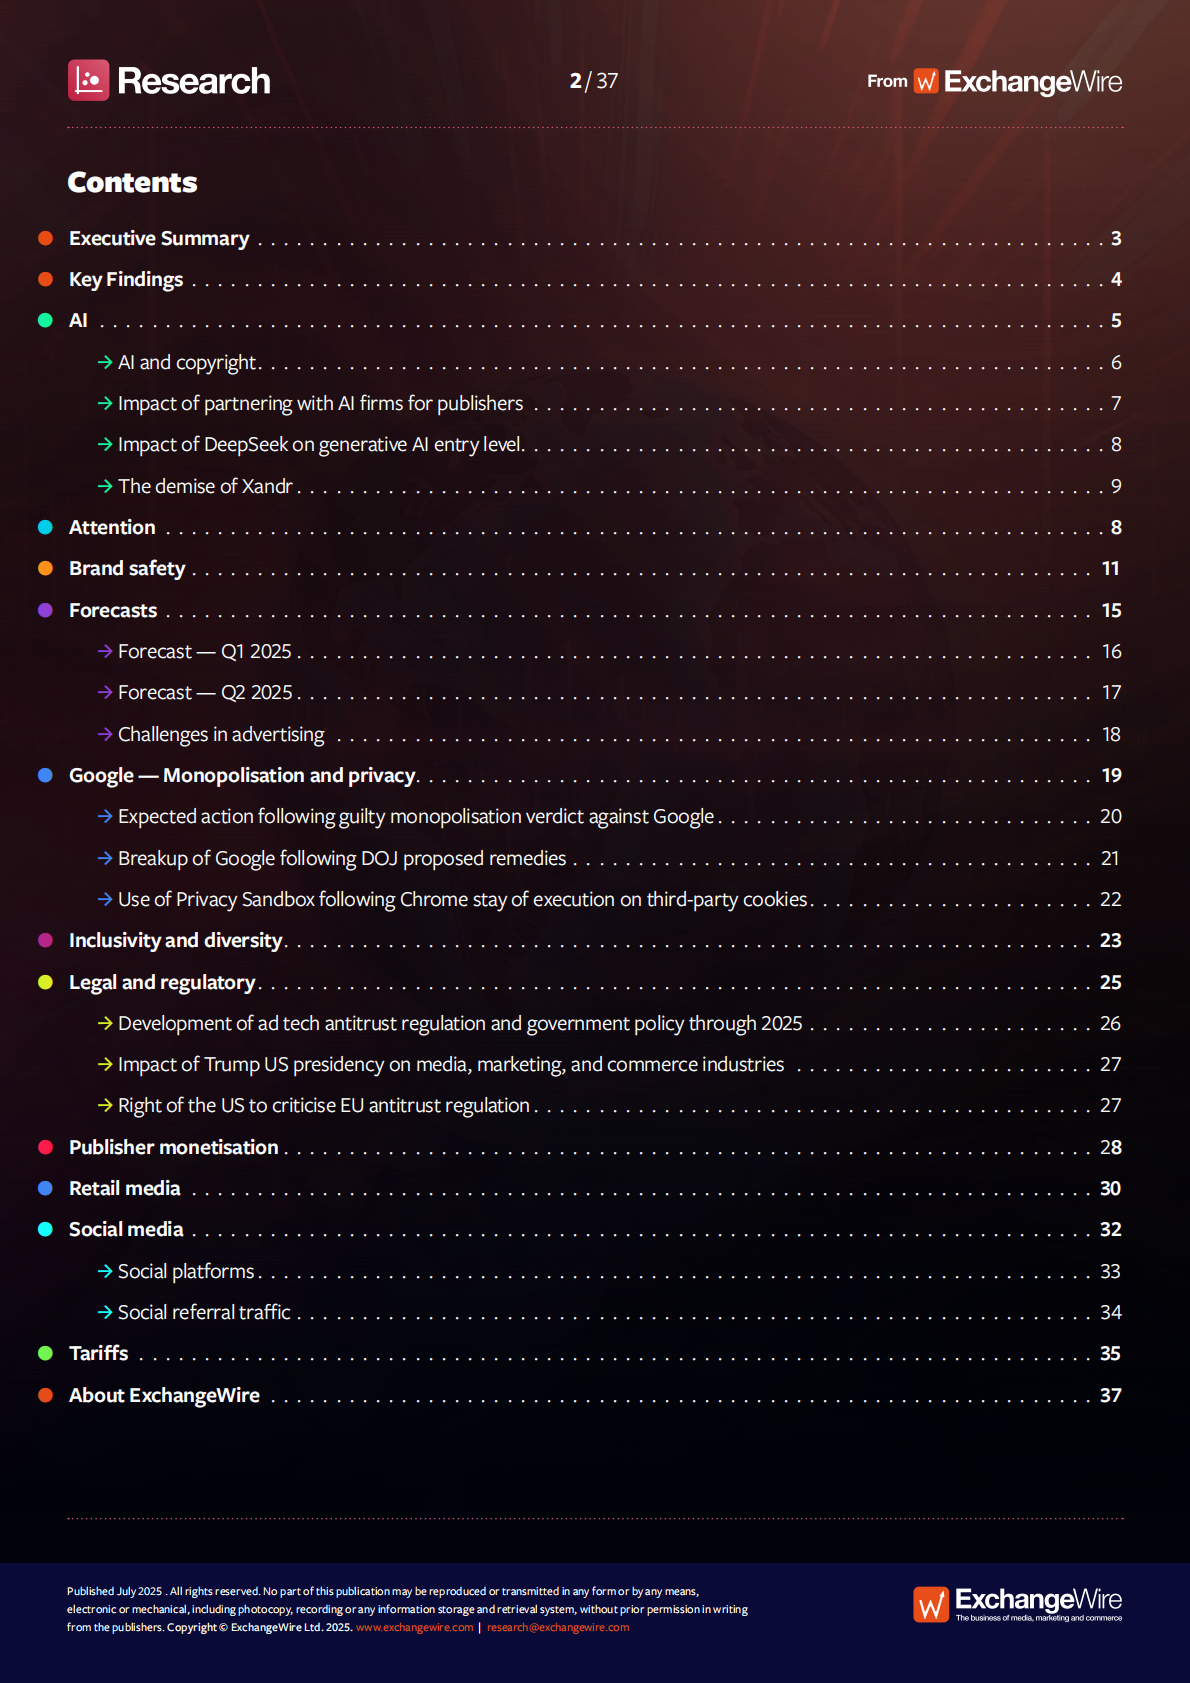Click research@exchangewire.com email link
Viewport: 1190px width, 1683px height.
[x=558, y=1627]
